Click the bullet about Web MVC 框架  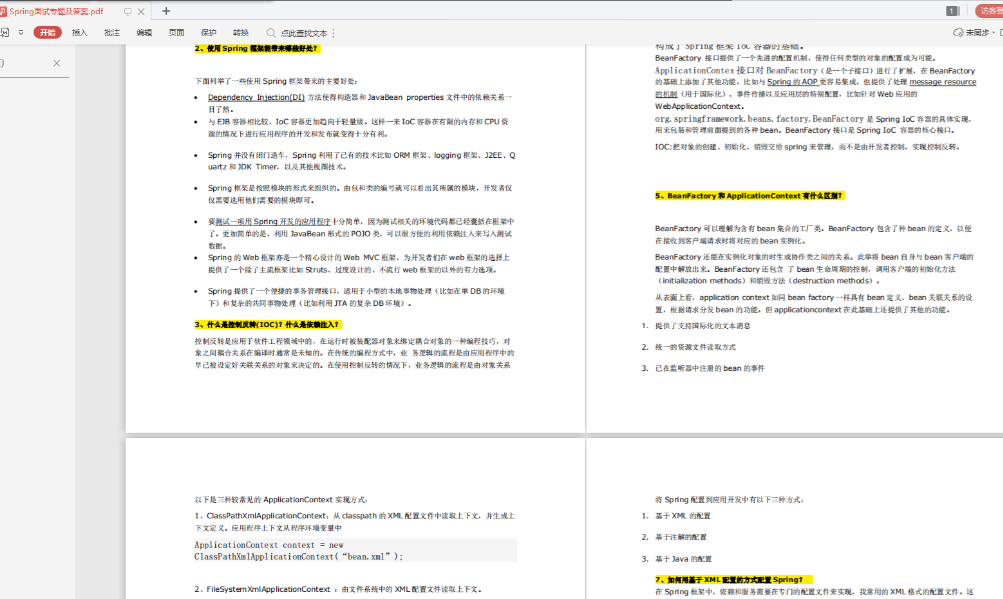(x=359, y=264)
